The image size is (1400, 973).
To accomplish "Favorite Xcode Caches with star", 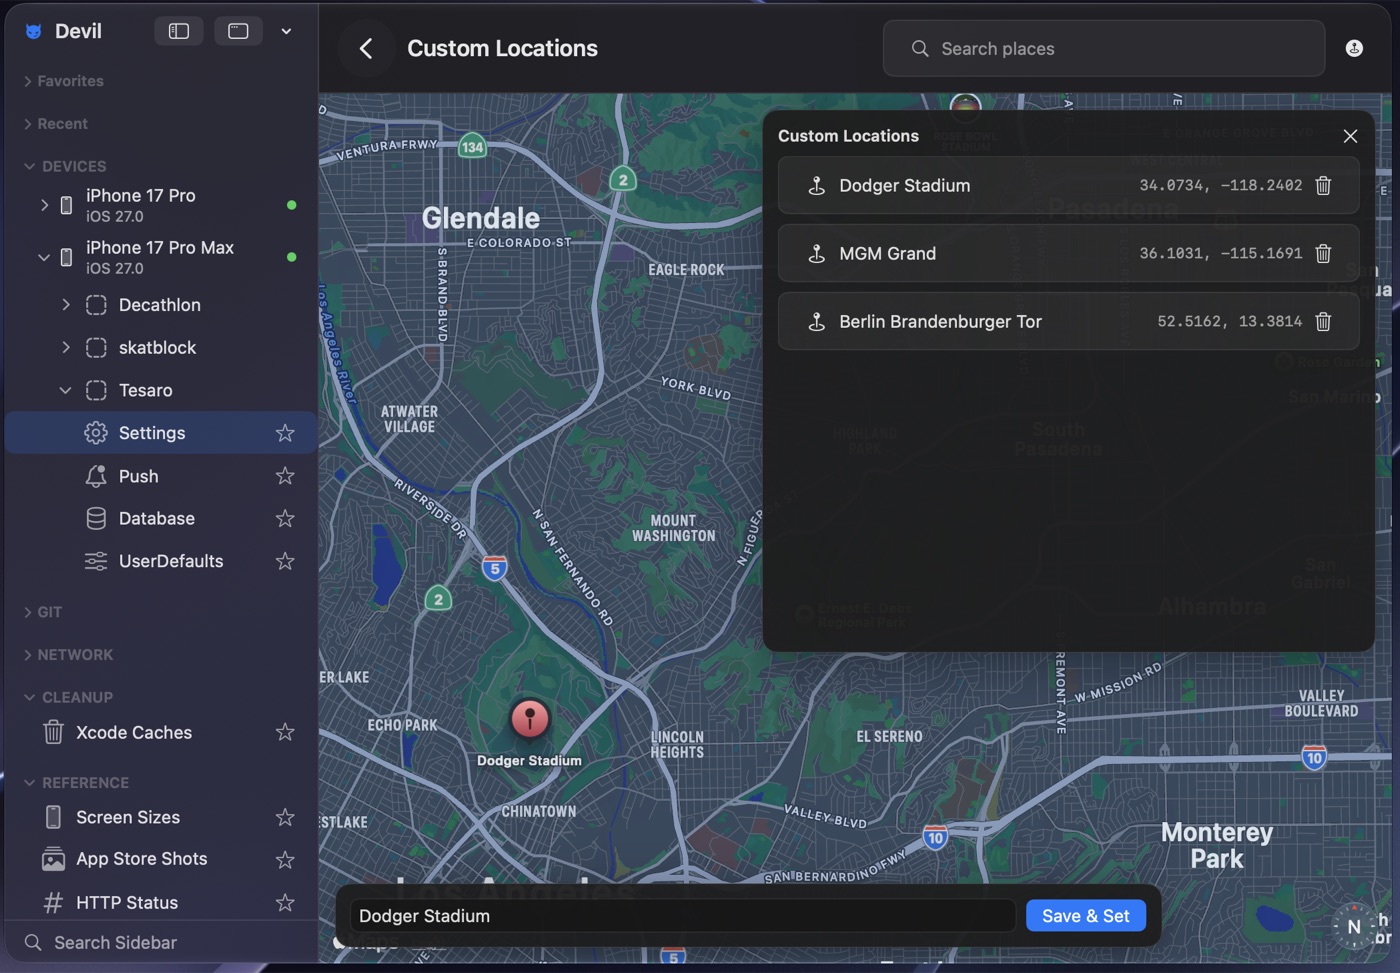I will tap(285, 732).
